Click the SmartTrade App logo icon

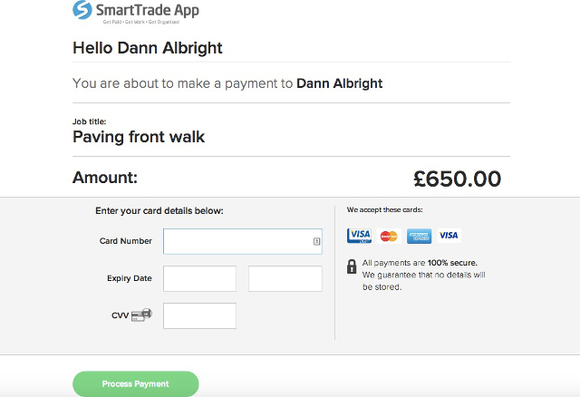click(x=82, y=10)
